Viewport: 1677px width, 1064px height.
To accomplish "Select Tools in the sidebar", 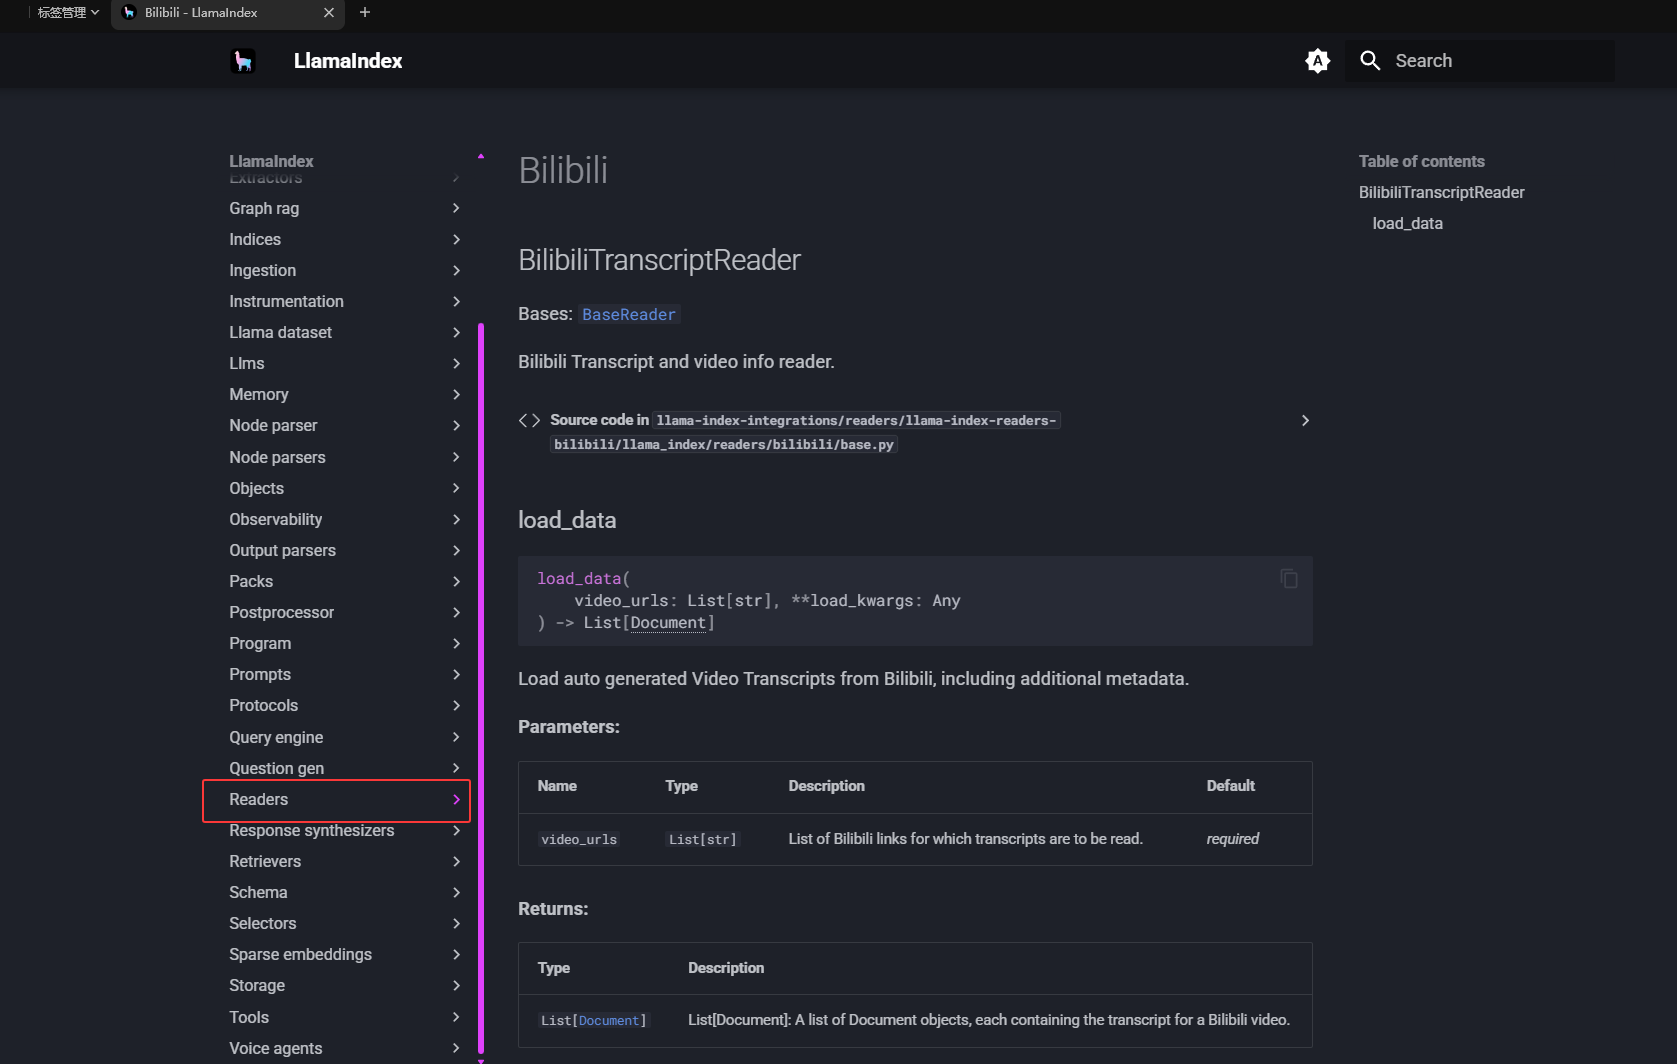I will (x=249, y=1017).
